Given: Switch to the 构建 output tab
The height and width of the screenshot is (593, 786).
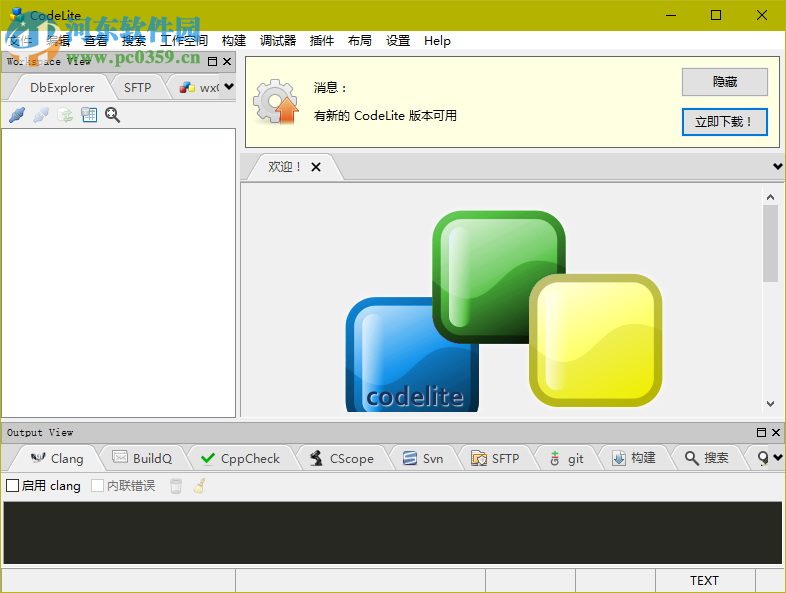Looking at the screenshot, I should pos(634,458).
